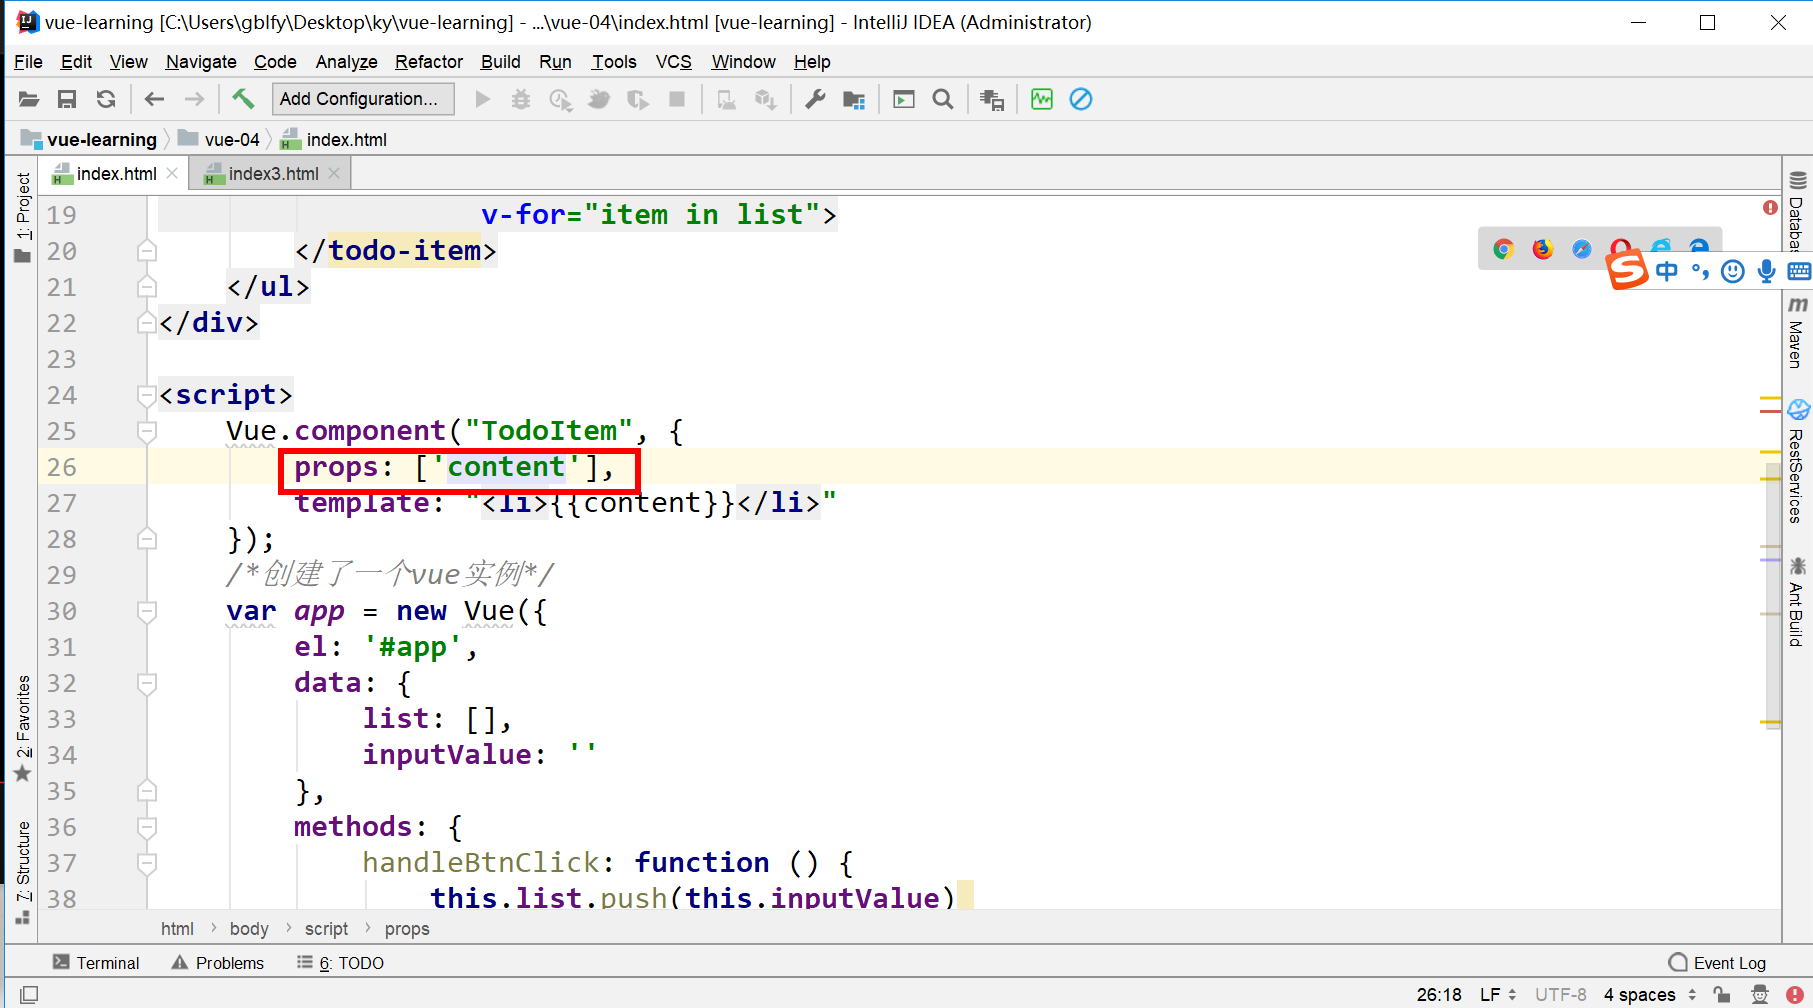This screenshot has width=1813, height=1008.
Task: Open the Terminal tool window
Action: [96, 963]
